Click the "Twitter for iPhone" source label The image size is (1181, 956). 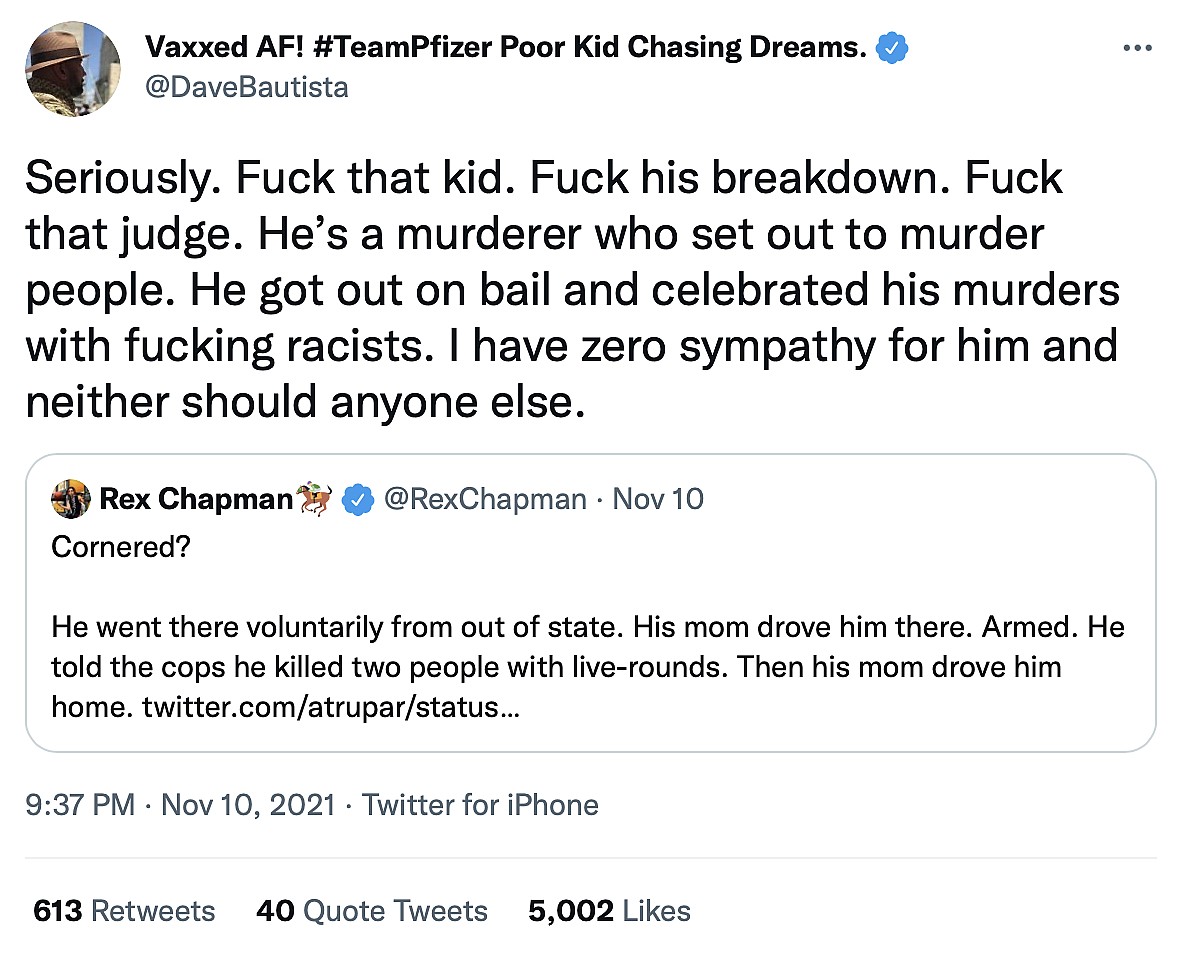click(x=480, y=805)
